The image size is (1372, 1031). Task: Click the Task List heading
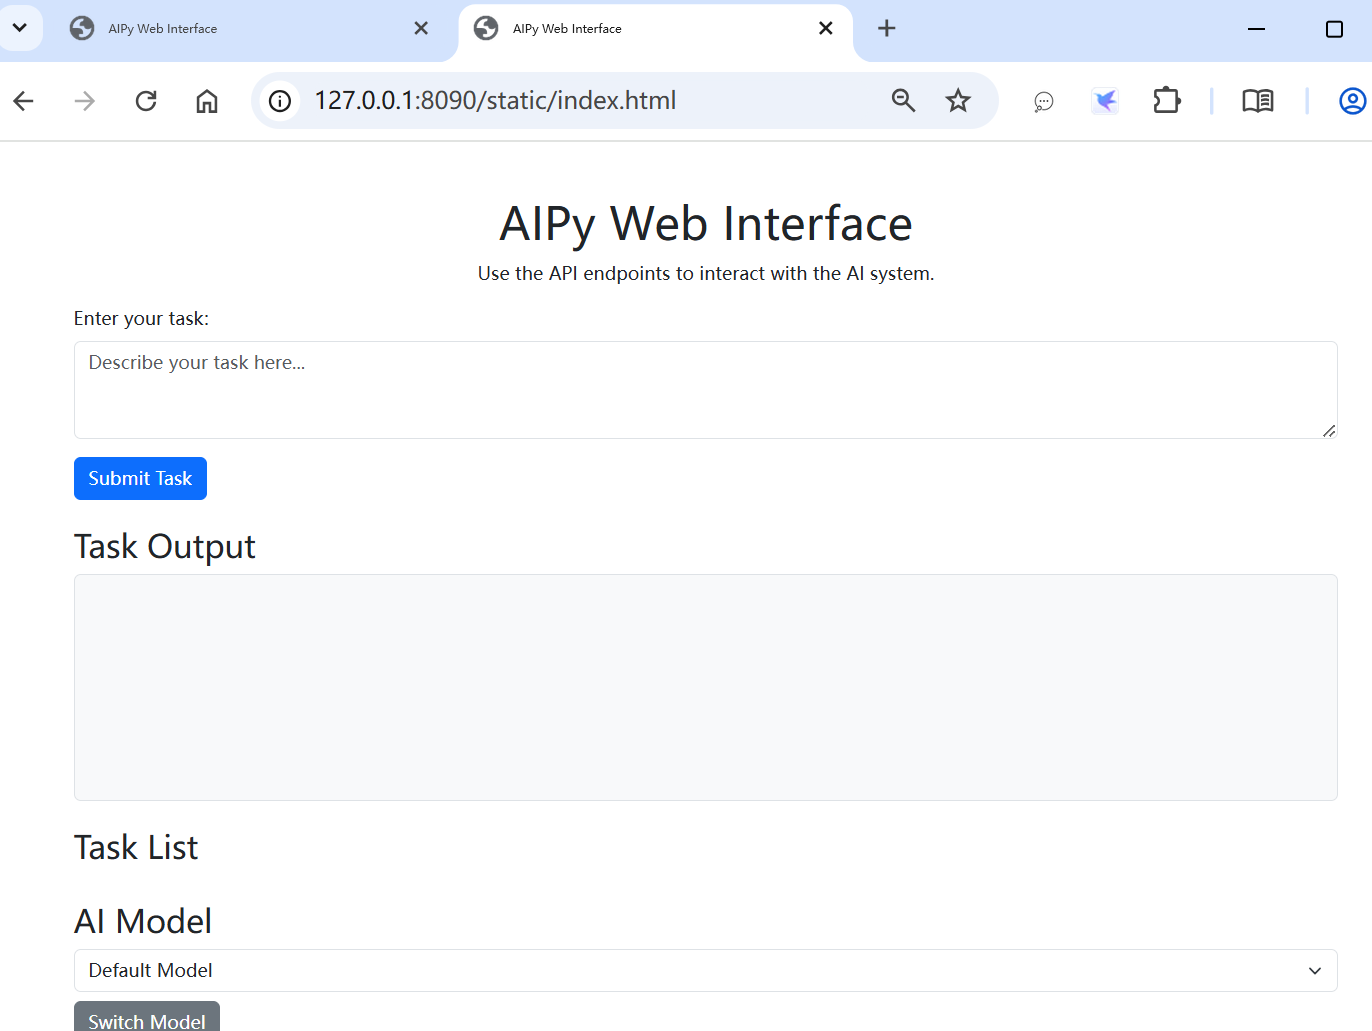[136, 848]
